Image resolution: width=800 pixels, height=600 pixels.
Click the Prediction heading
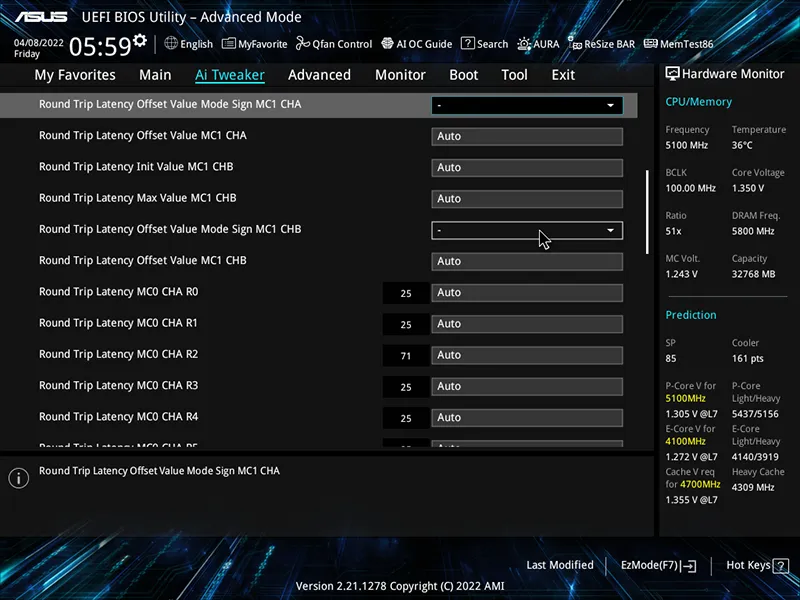(x=691, y=315)
